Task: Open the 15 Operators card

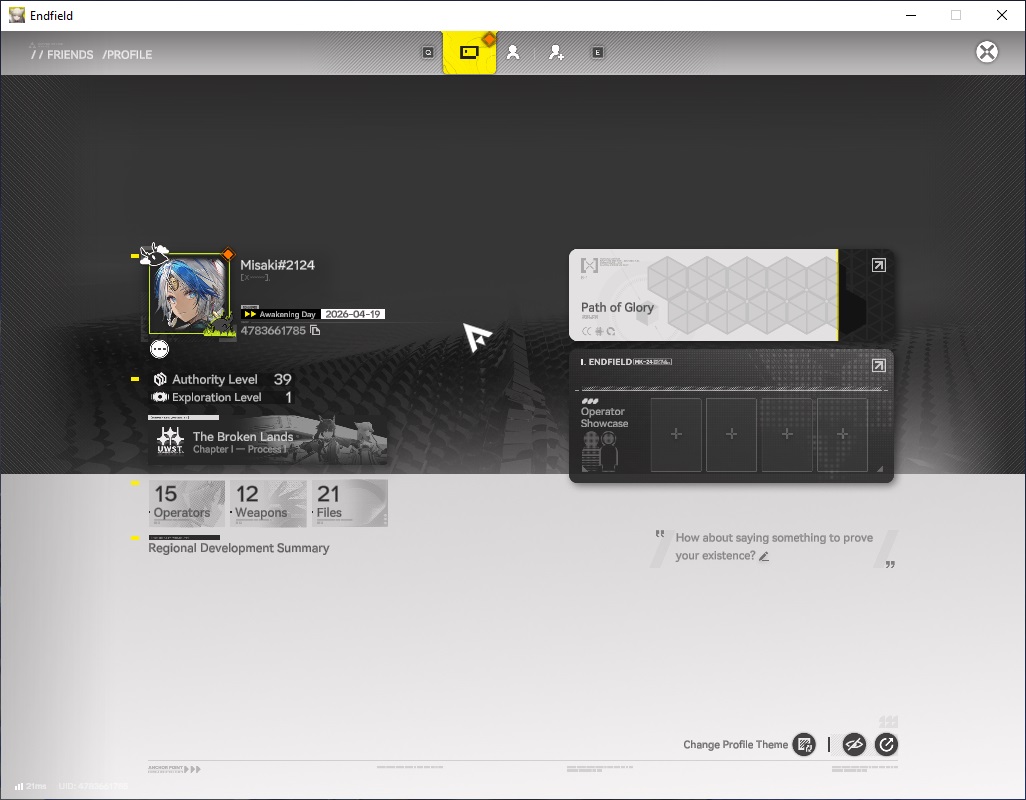Action: point(187,503)
